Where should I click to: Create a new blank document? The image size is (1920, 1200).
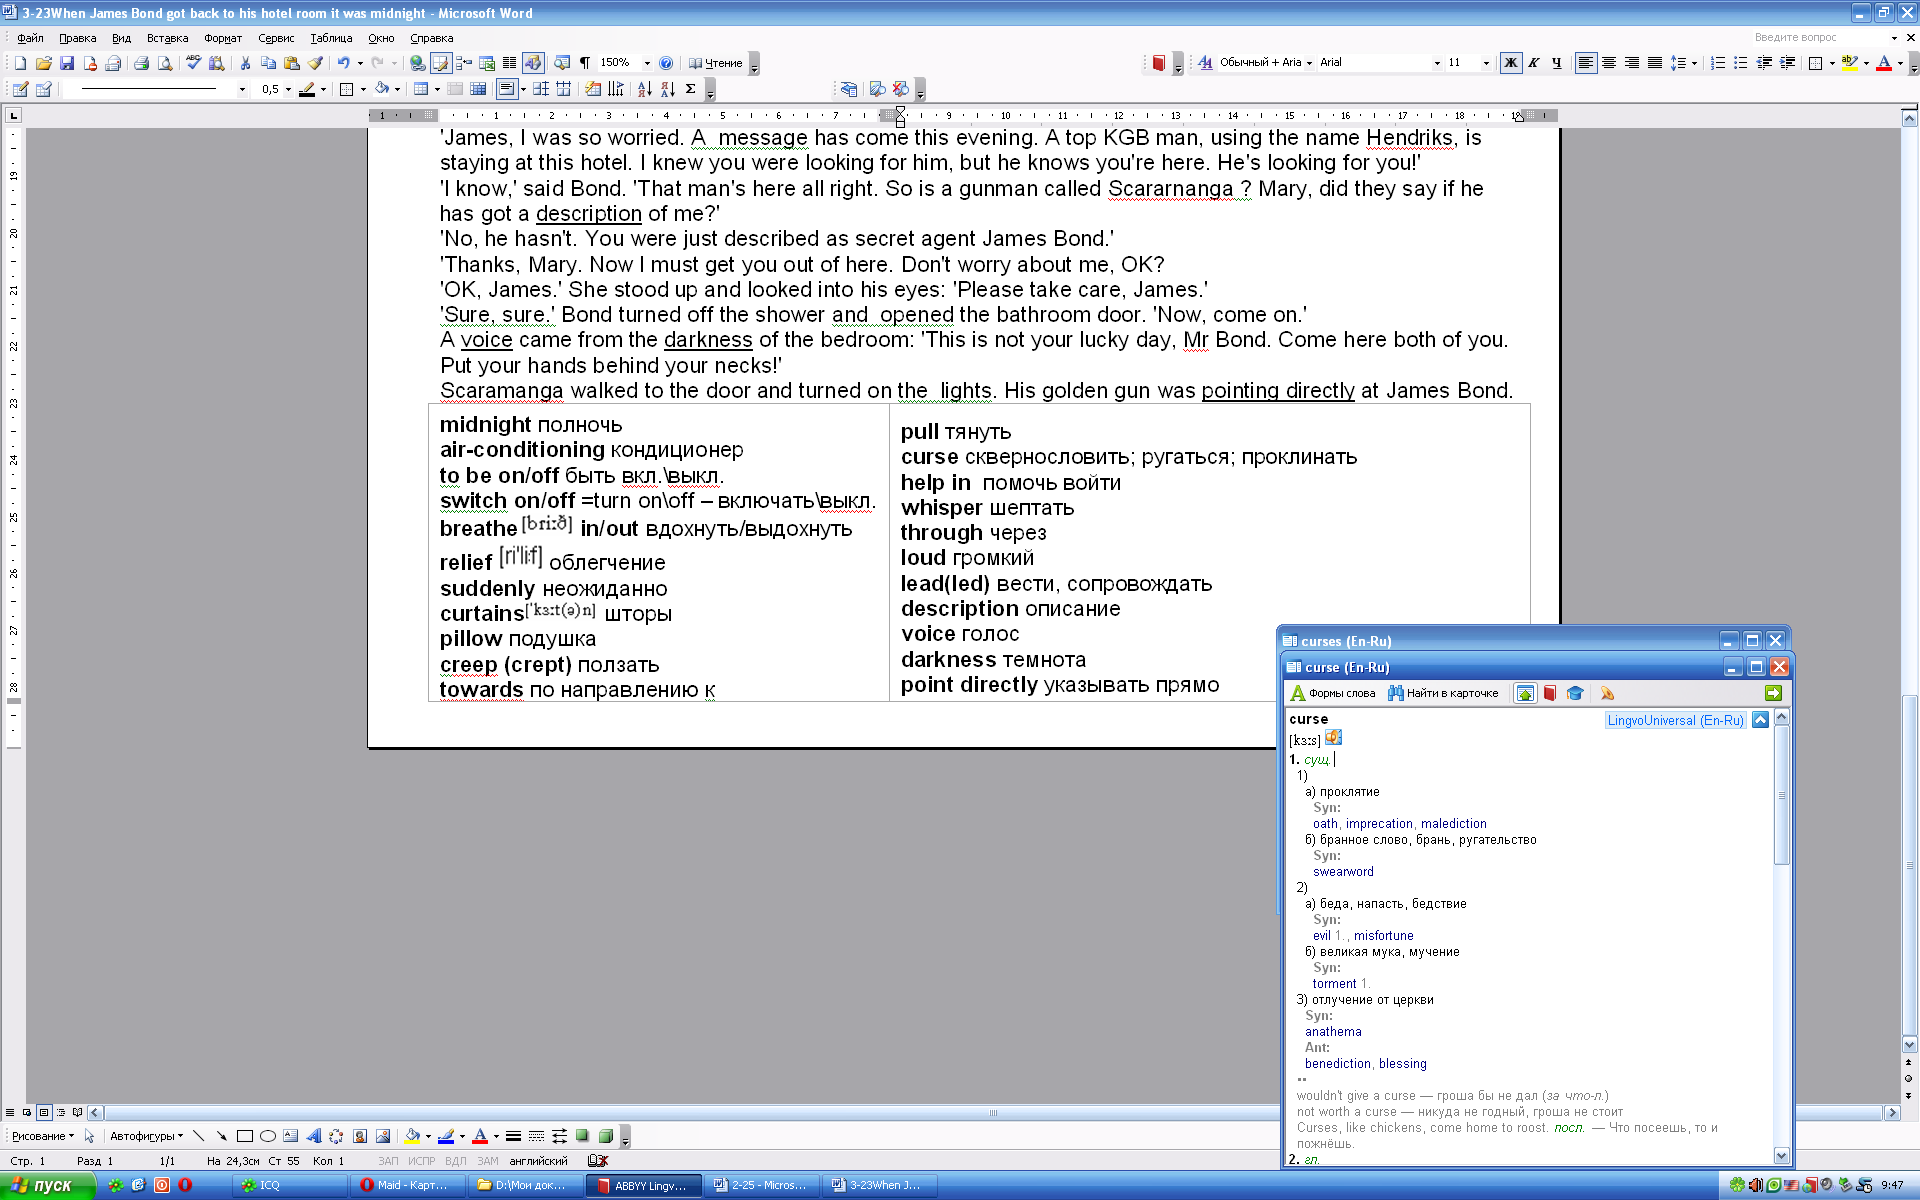click(20, 63)
